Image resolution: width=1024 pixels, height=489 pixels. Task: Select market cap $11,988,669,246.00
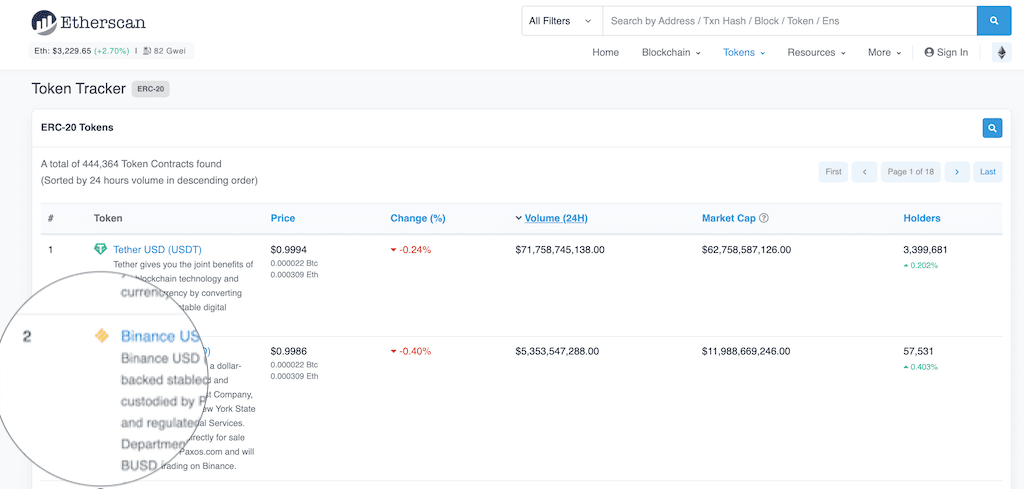(x=746, y=351)
